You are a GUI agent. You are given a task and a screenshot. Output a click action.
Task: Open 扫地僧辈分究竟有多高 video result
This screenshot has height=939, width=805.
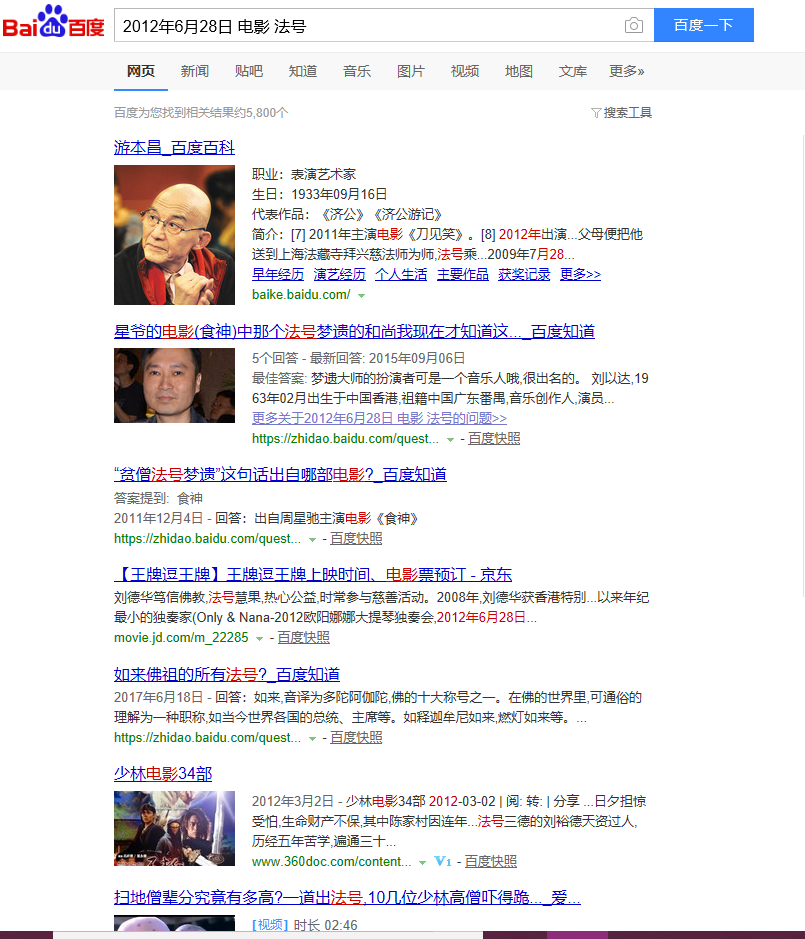coord(347,897)
